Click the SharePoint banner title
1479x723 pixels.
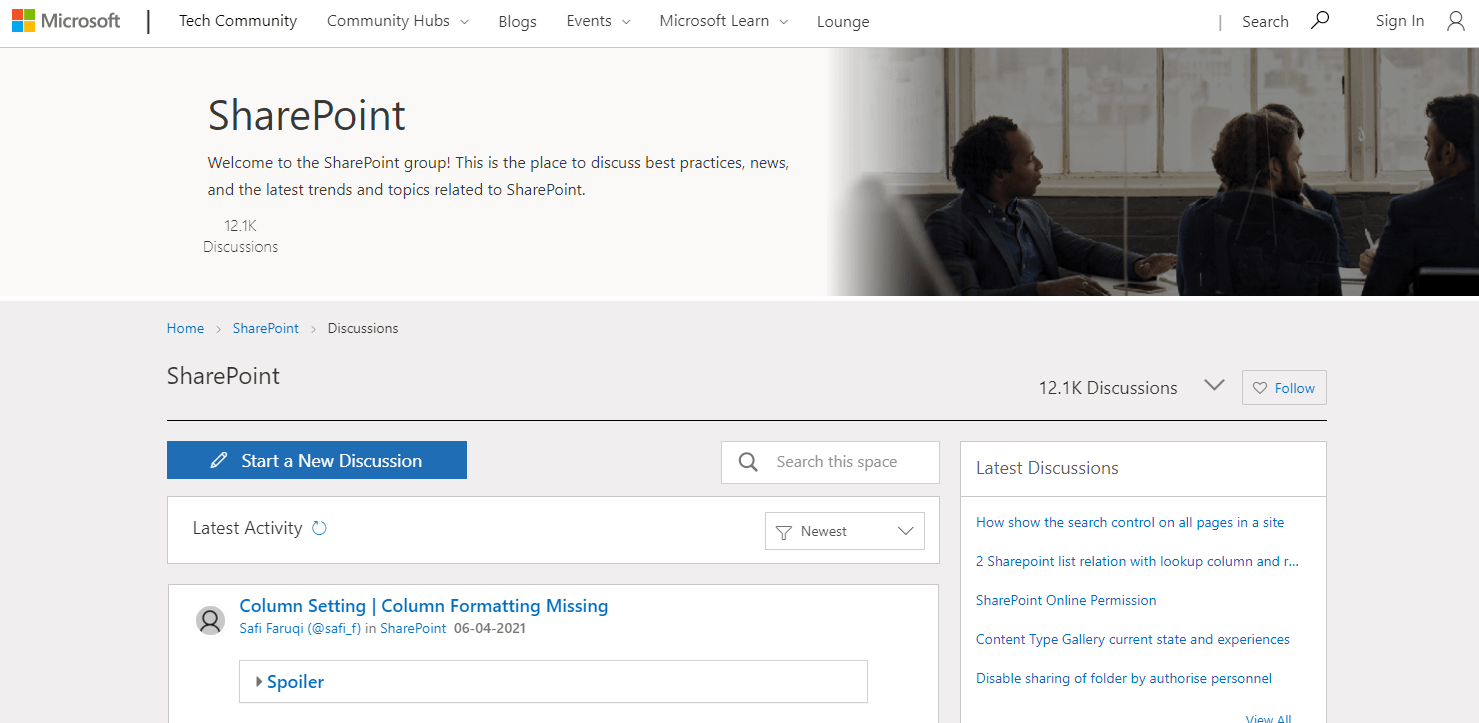307,115
